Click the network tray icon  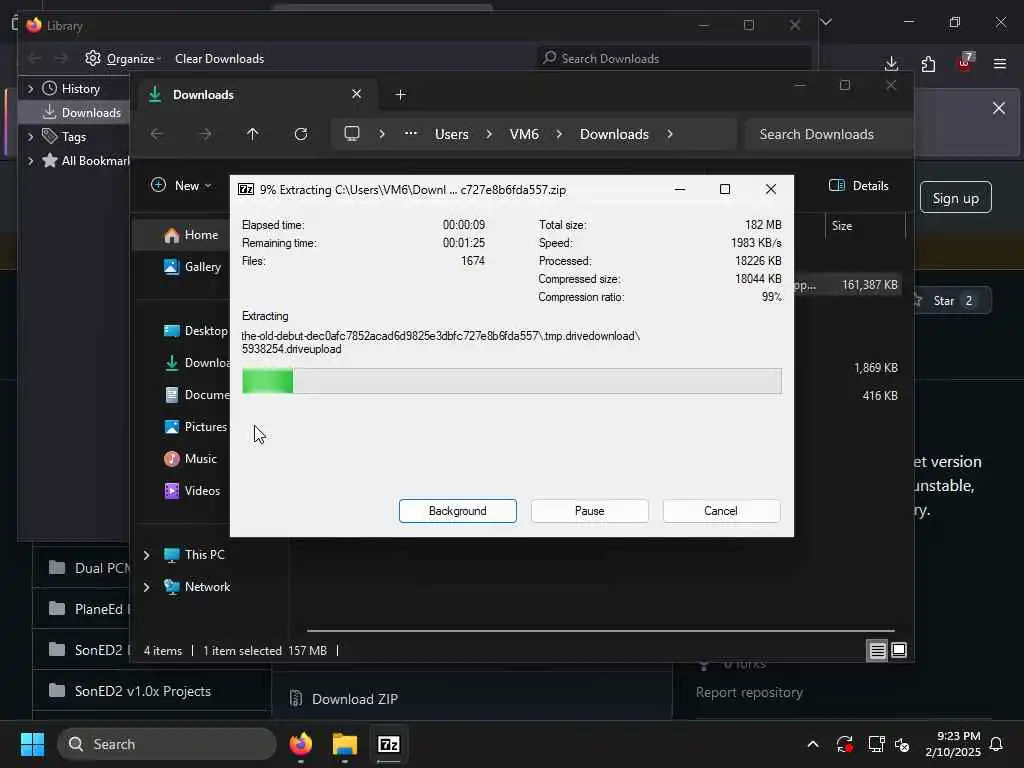pos(876,744)
